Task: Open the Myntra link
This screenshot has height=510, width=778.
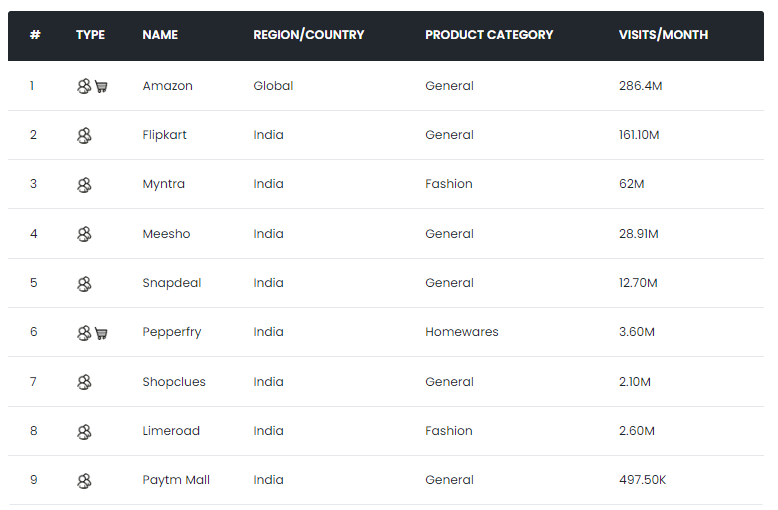Action: 163,184
